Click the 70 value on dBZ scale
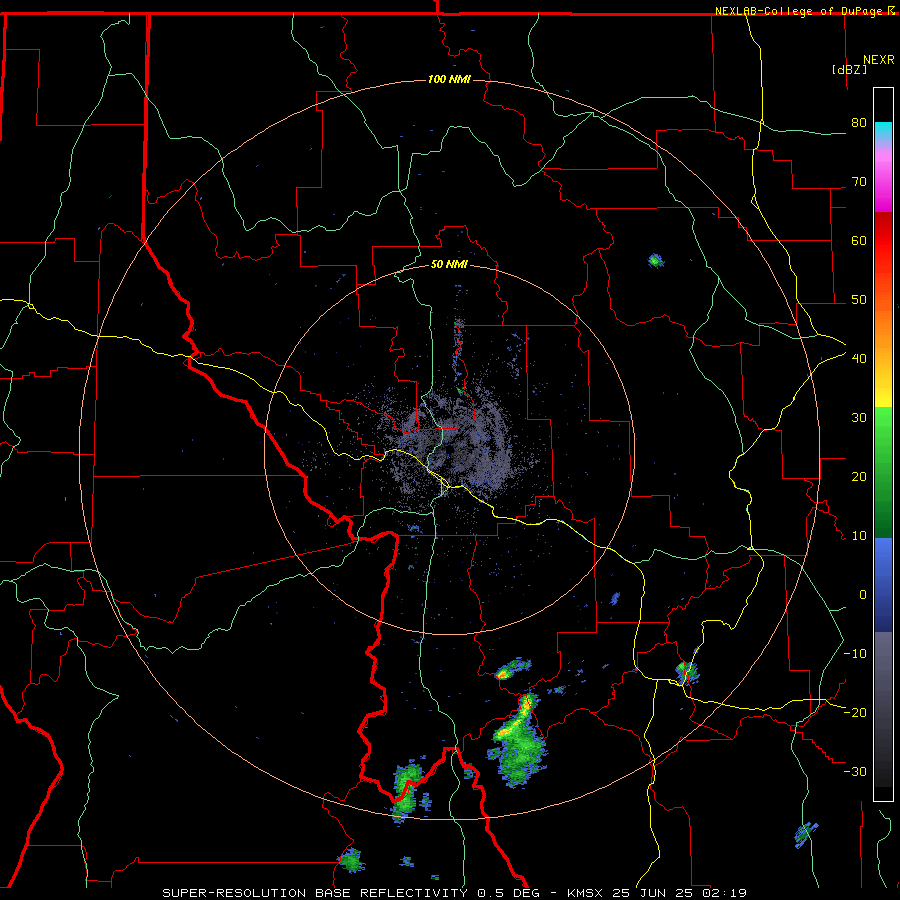 click(x=859, y=182)
